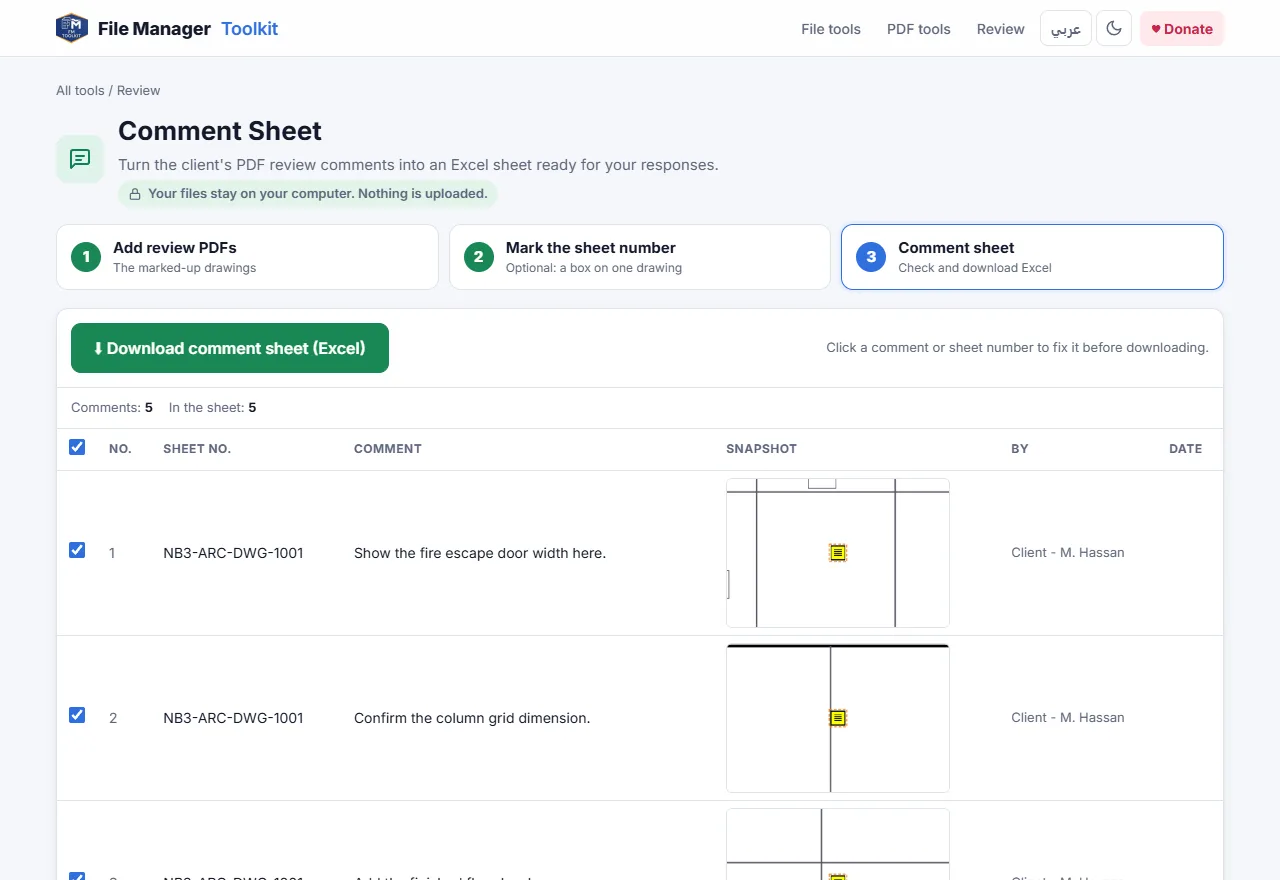Click the hint about fixing comments before downloading
Image resolution: width=1280 pixels, height=880 pixels.
point(1017,348)
